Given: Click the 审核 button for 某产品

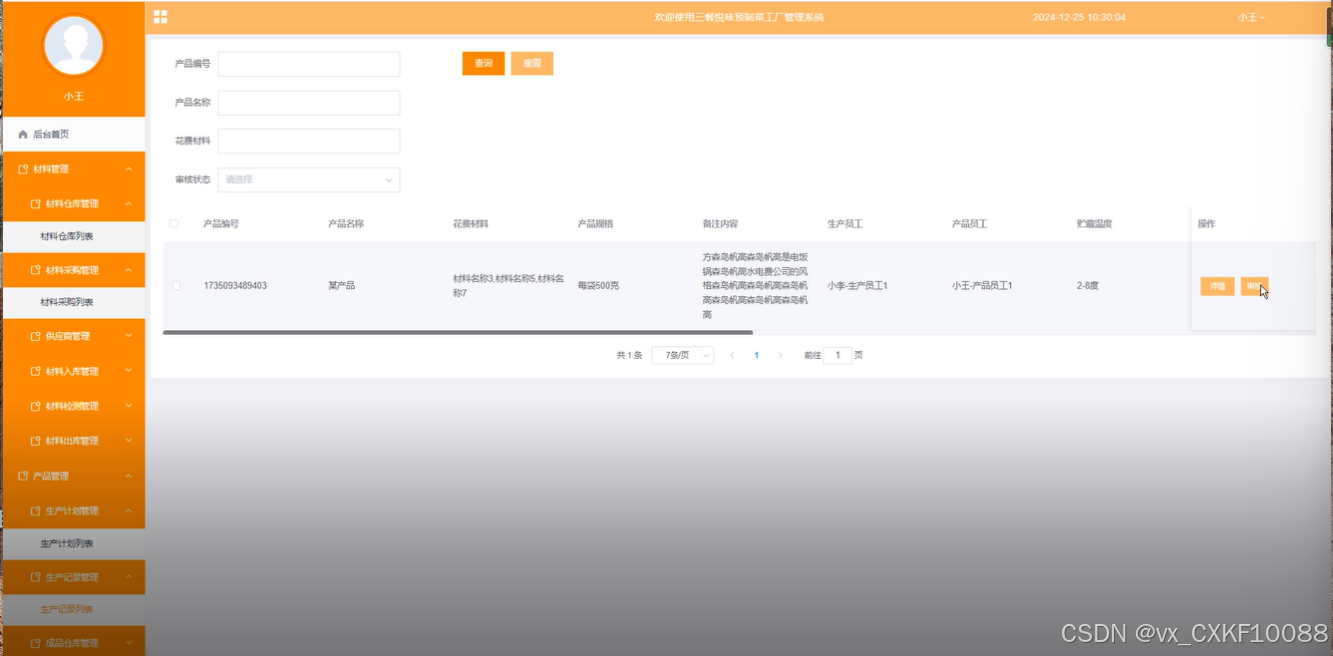Looking at the screenshot, I should click(x=1254, y=286).
